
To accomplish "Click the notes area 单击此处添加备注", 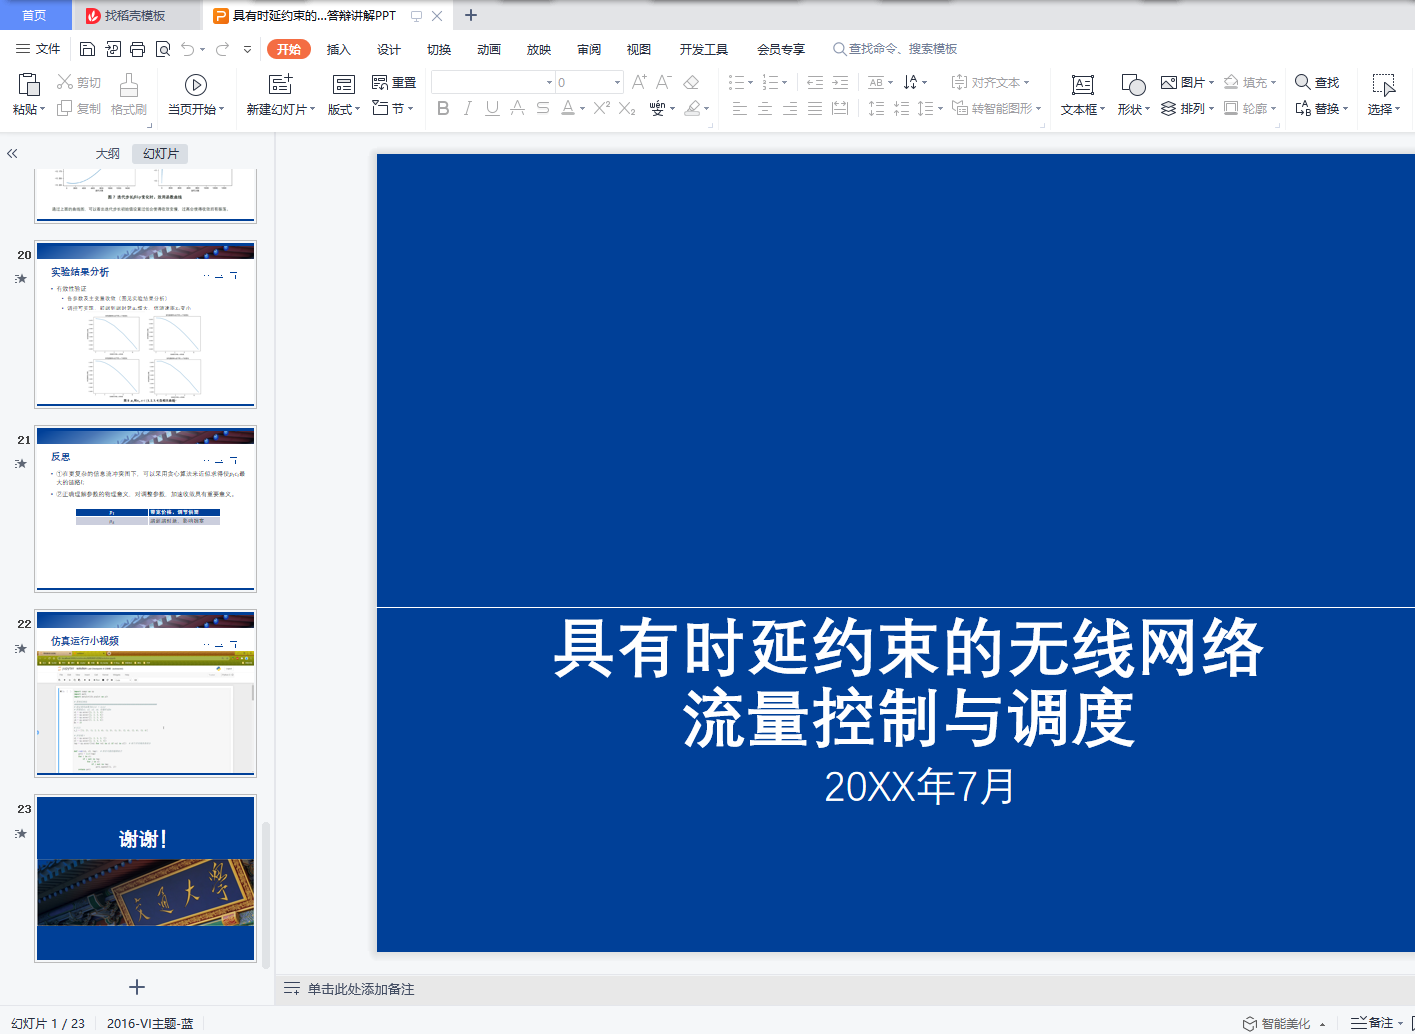I will (361, 989).
